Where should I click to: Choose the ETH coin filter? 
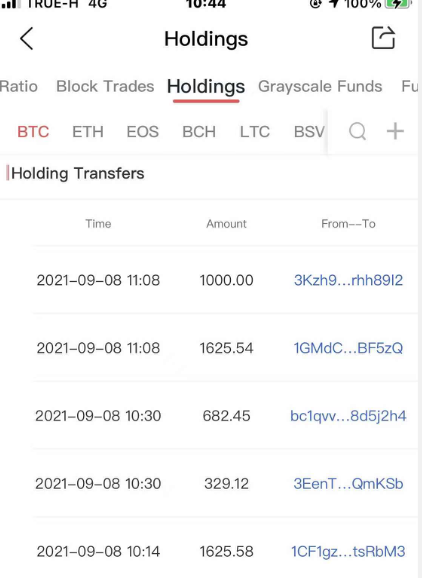click(x=88, y=132)
